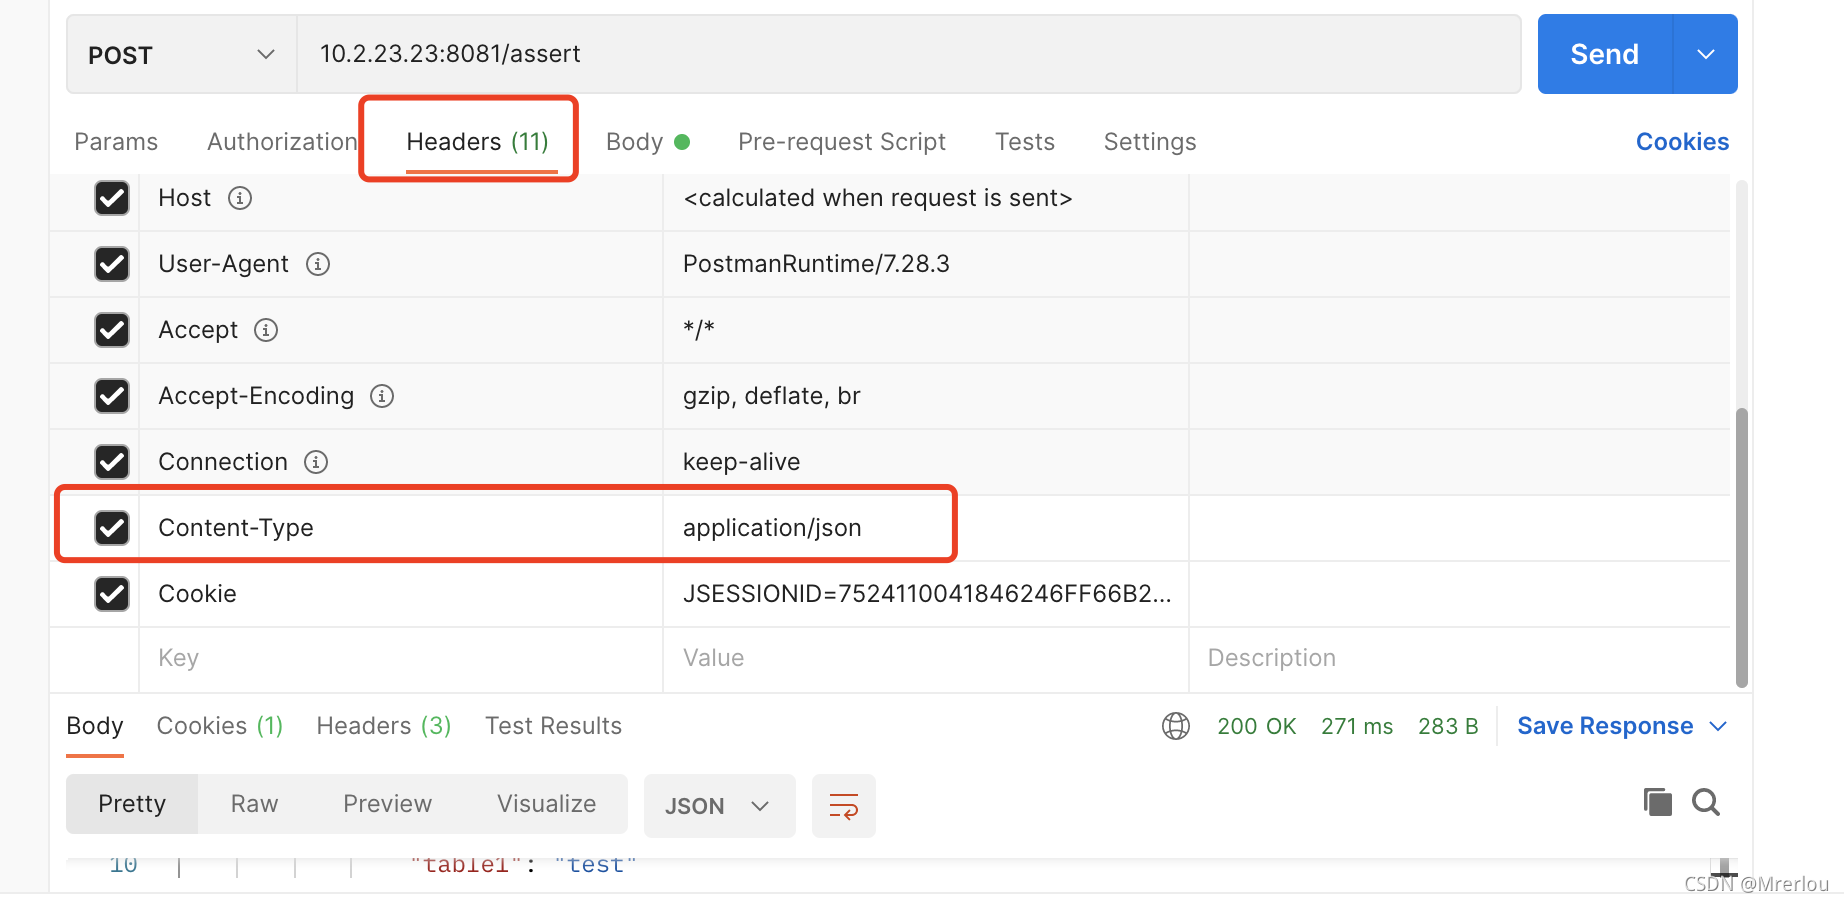Viewport: 1844px width, 902px height.
Task: Open the Authorization tab
Action: point(282,142)
